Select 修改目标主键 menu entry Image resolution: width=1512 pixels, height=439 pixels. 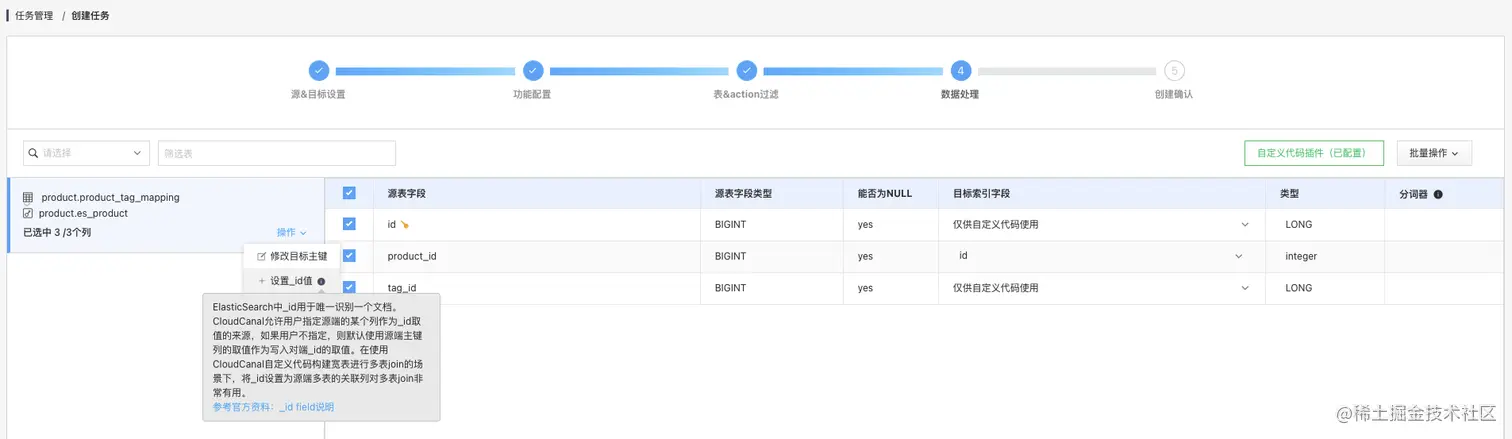292,256
